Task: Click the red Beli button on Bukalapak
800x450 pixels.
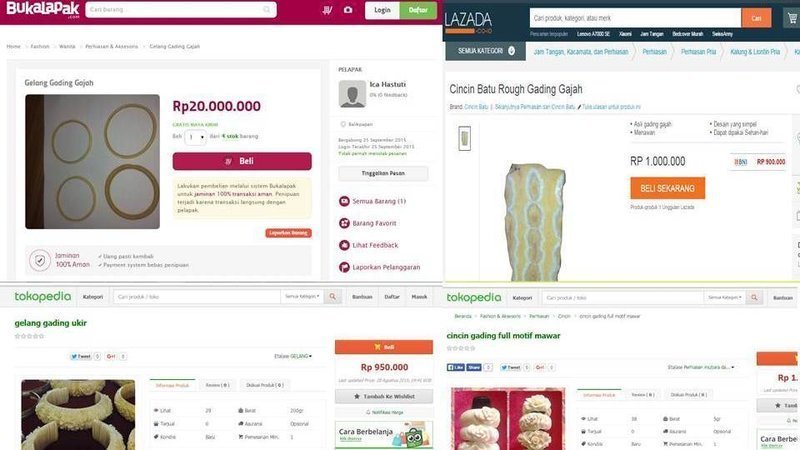Action: click(x=242, y=161)
